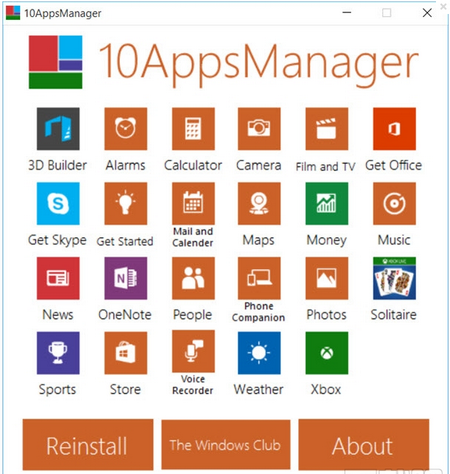This screenshot has width=450, height=474.
Task: Choose the Mail and Calender tile
Action: coord(193,203)
